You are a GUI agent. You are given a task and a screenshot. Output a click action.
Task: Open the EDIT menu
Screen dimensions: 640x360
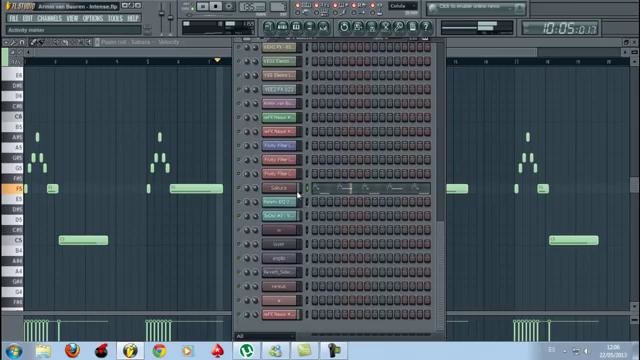[27, 18]
